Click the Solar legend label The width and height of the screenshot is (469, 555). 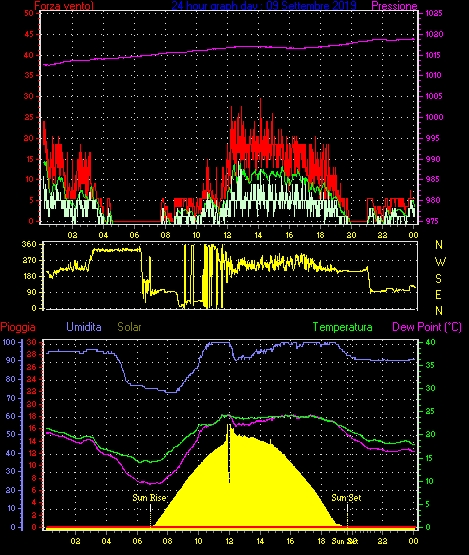pyautogui.click(x=129, y=327)
